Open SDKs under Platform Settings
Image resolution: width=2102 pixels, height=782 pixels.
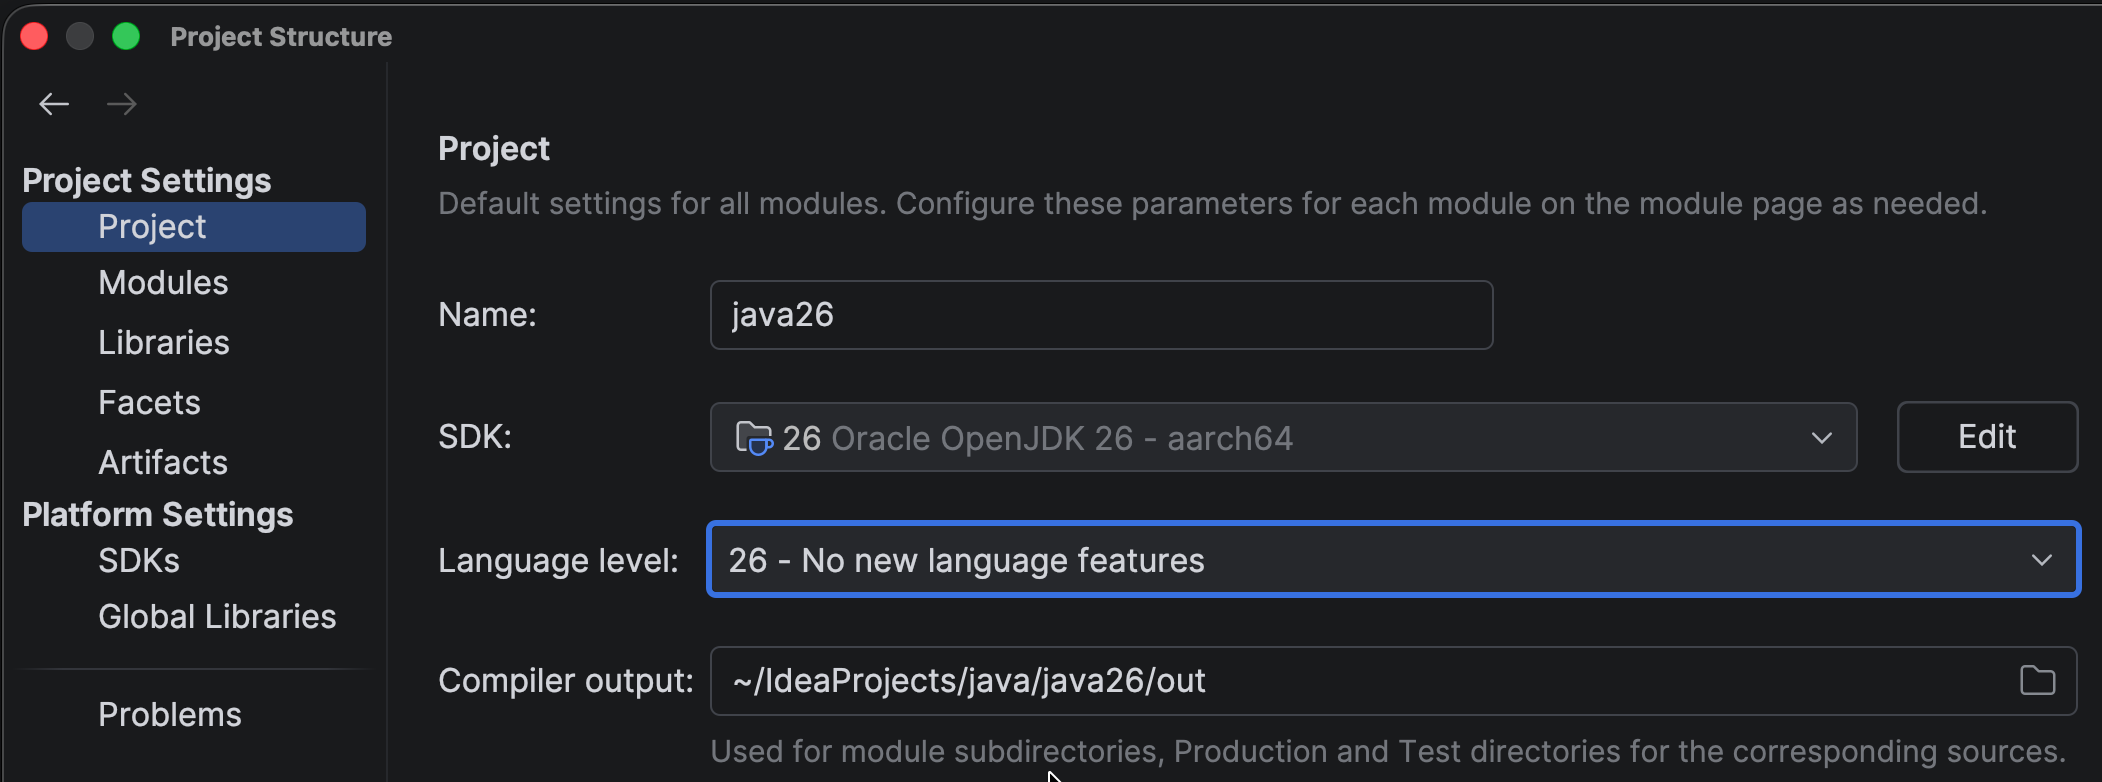[139, 561]
